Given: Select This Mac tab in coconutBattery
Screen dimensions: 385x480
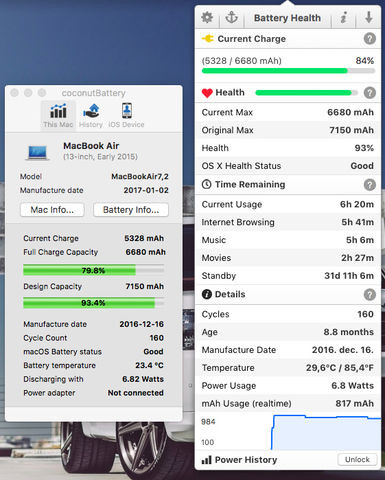Looking at the screenshot, I should 58,116.
